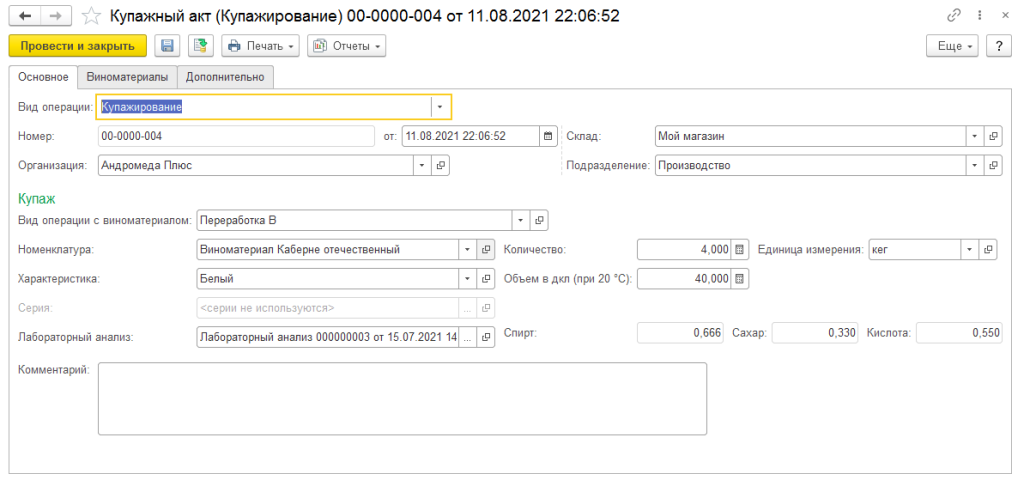Open the Единица измерения dropdown
Viewport: 1024px width, 480px height.
tap(970, 249)
